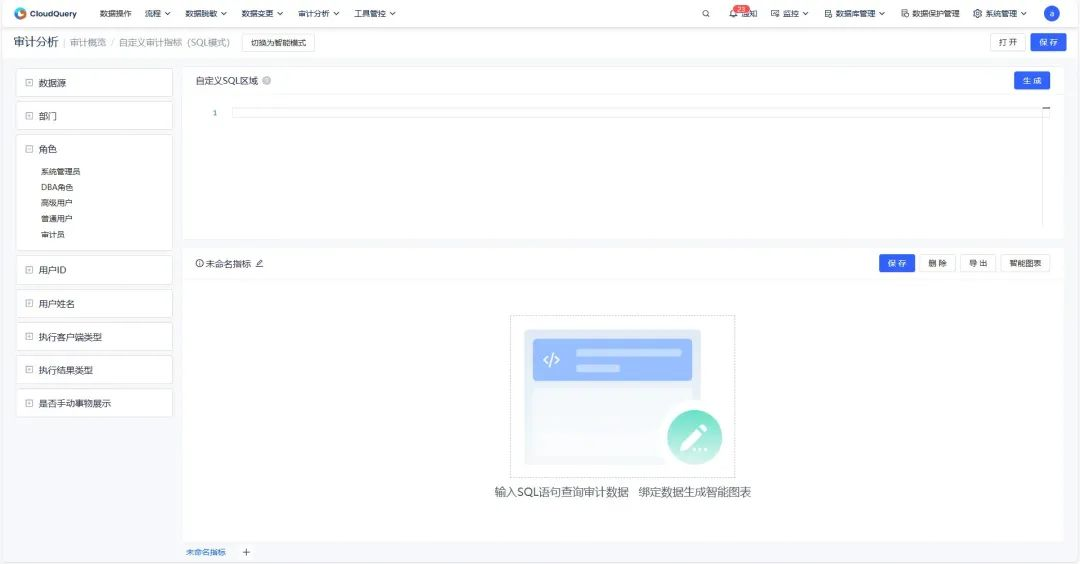Click the data protection management icon
The image size is (1080, 564).
(x=904, y=14)
